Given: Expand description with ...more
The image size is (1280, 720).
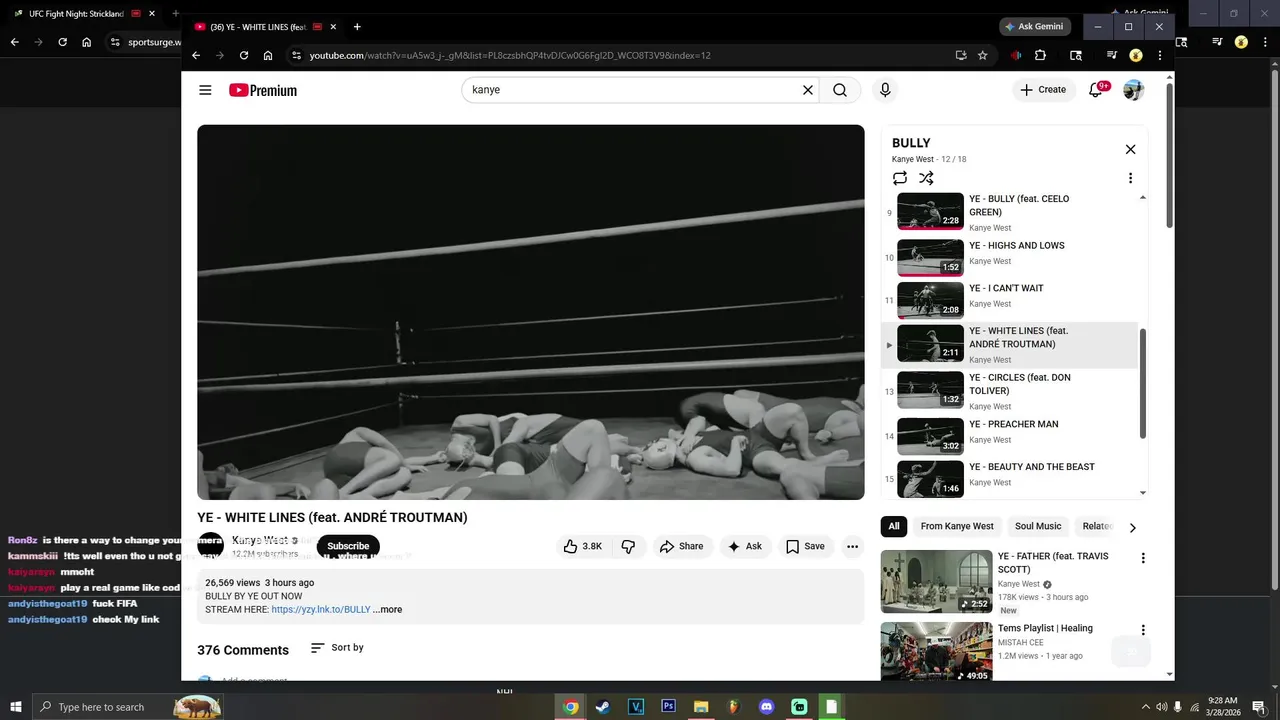Looking at the screenshot, I should click(387, 609).
